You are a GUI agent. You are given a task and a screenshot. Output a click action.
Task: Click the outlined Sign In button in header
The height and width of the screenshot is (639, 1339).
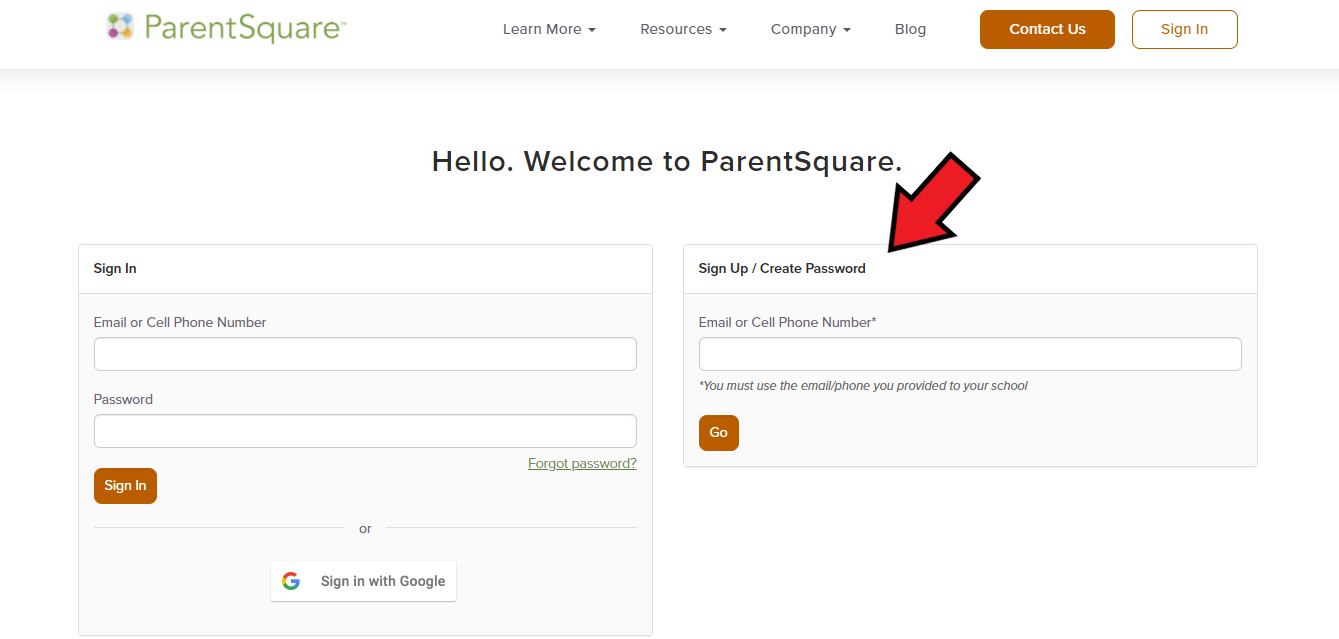tap(1184, 29)
